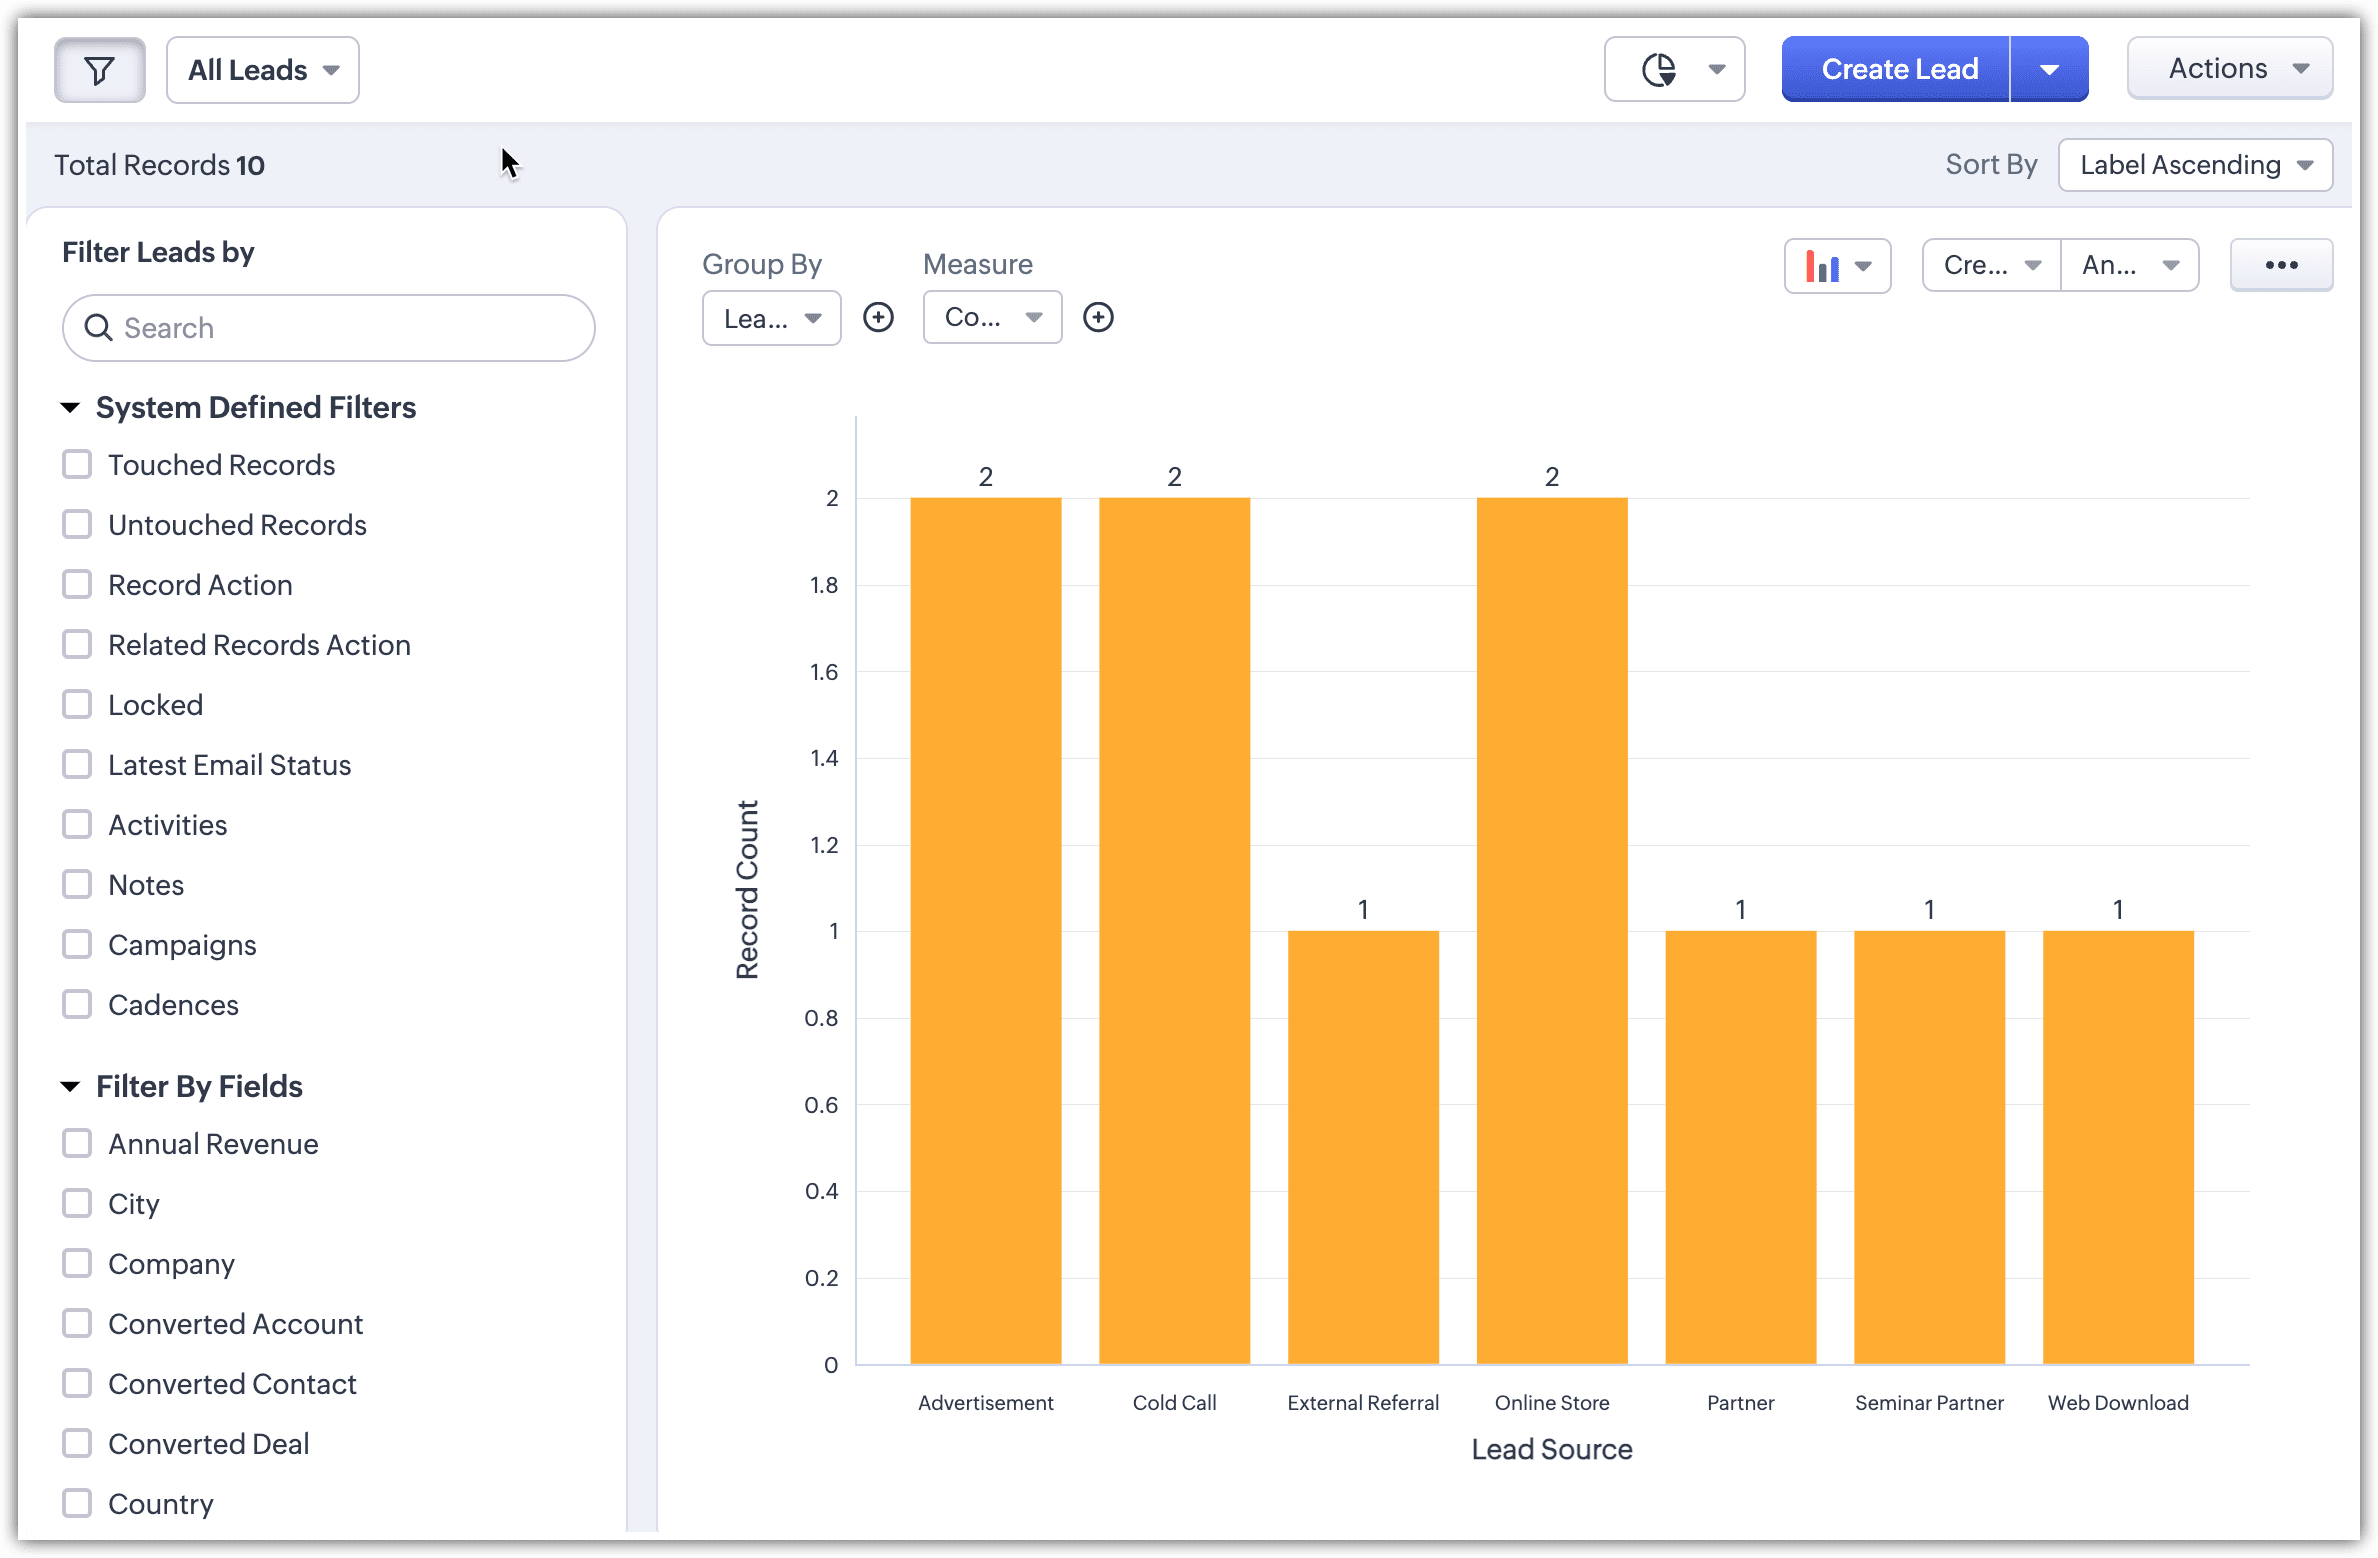Click the funnel filter icon button
This screenshot has height=1558, width=2378.
point(99,70)
